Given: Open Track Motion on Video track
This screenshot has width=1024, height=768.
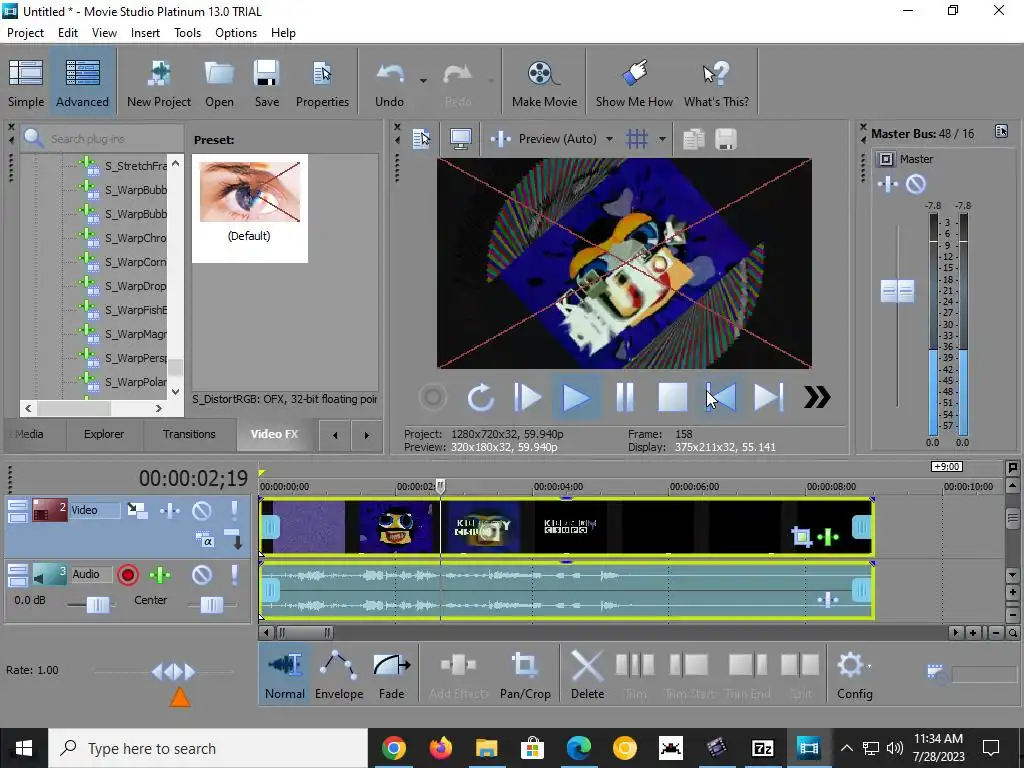Looking at the screenshot, I should (137, 510).
